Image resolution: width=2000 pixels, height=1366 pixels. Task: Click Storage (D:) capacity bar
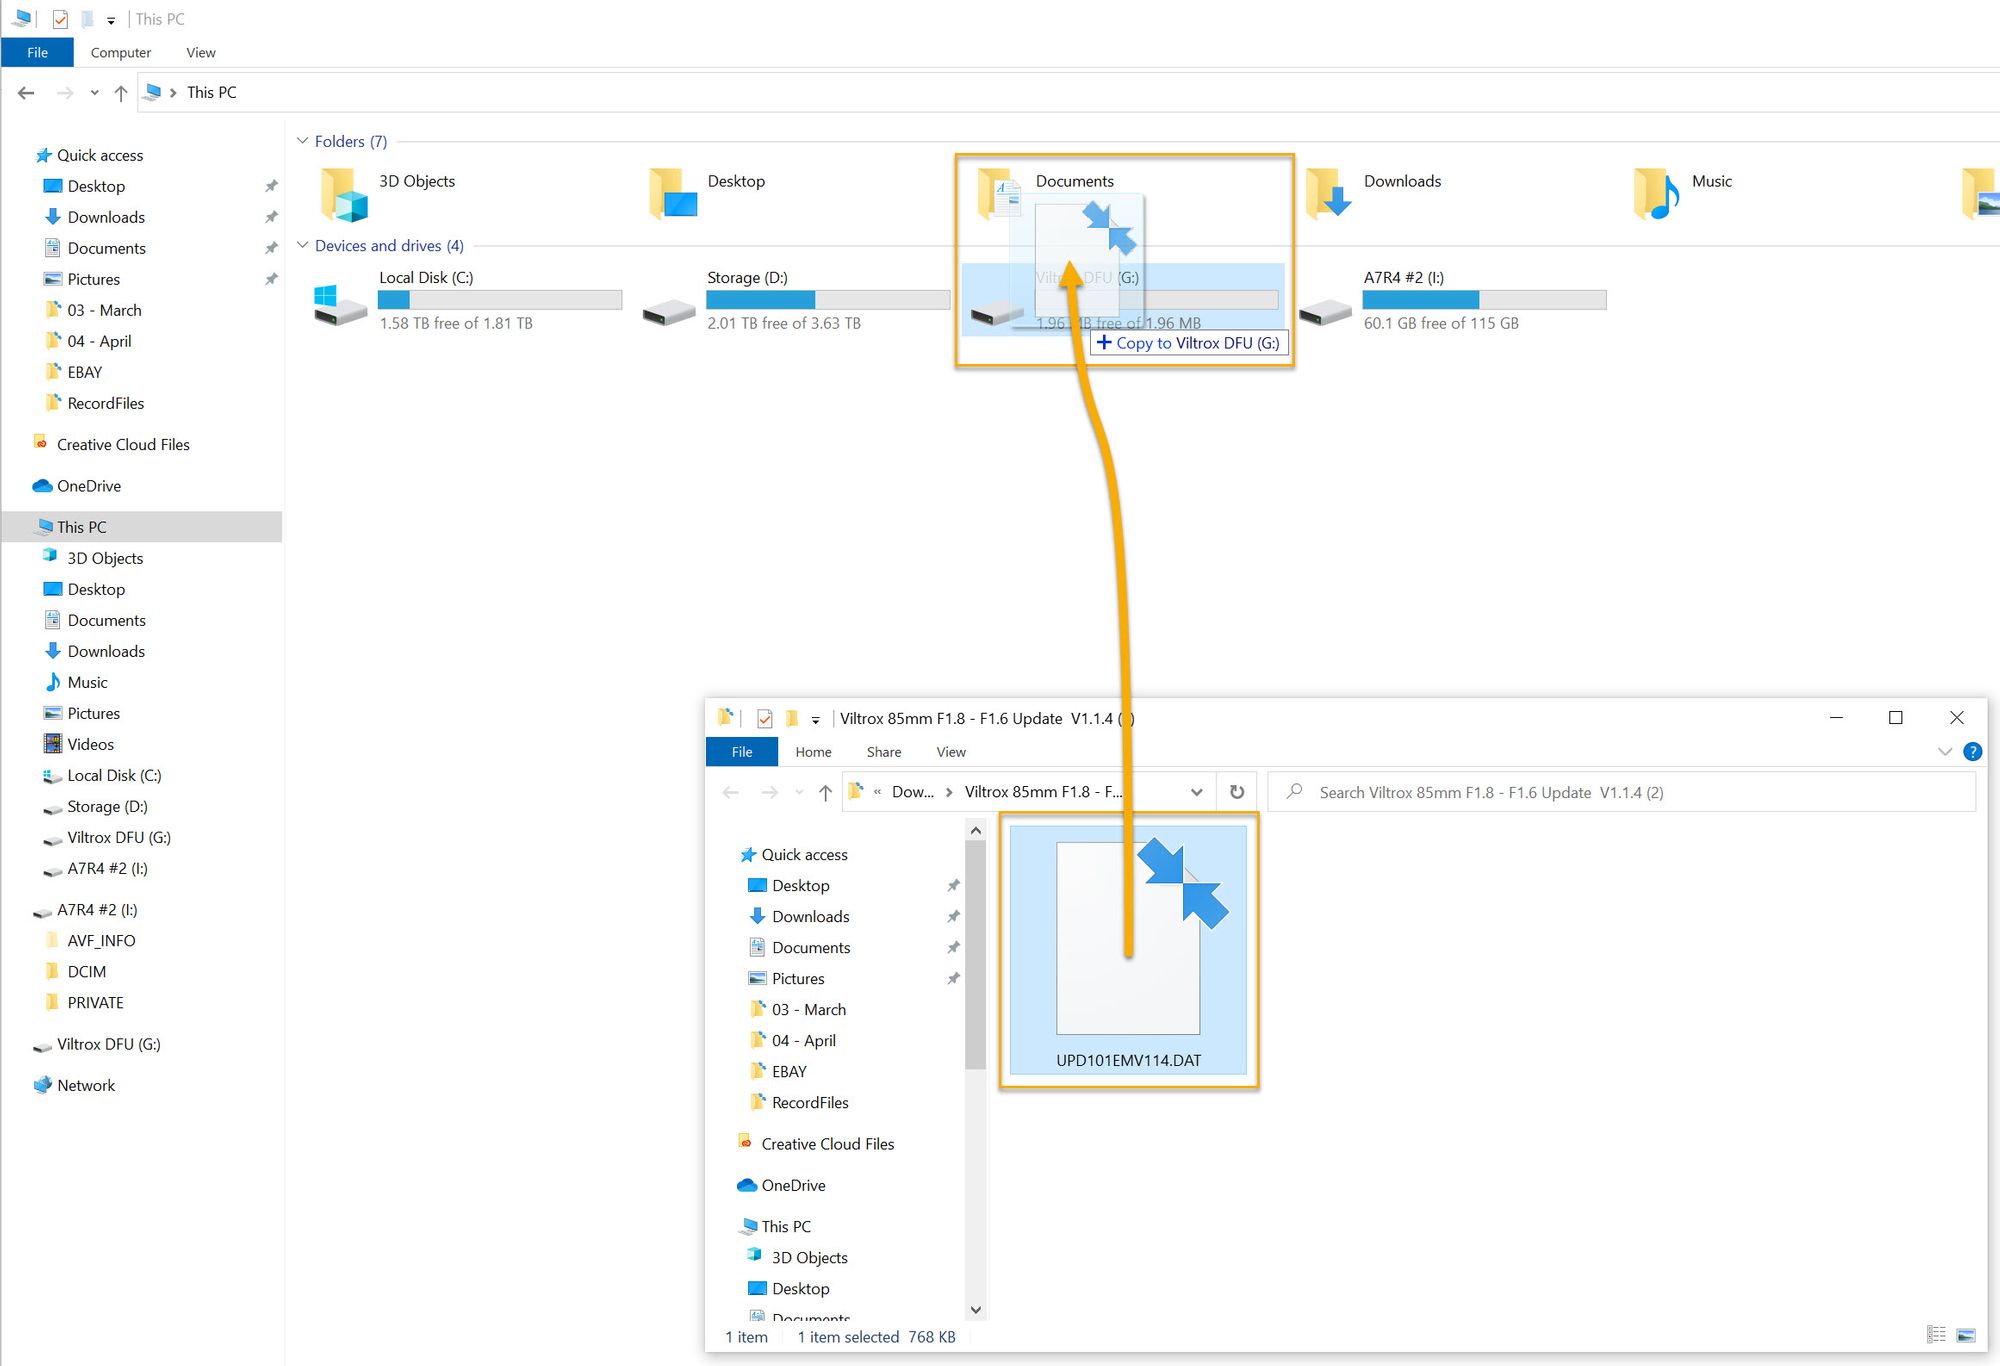tap(828, 299)
